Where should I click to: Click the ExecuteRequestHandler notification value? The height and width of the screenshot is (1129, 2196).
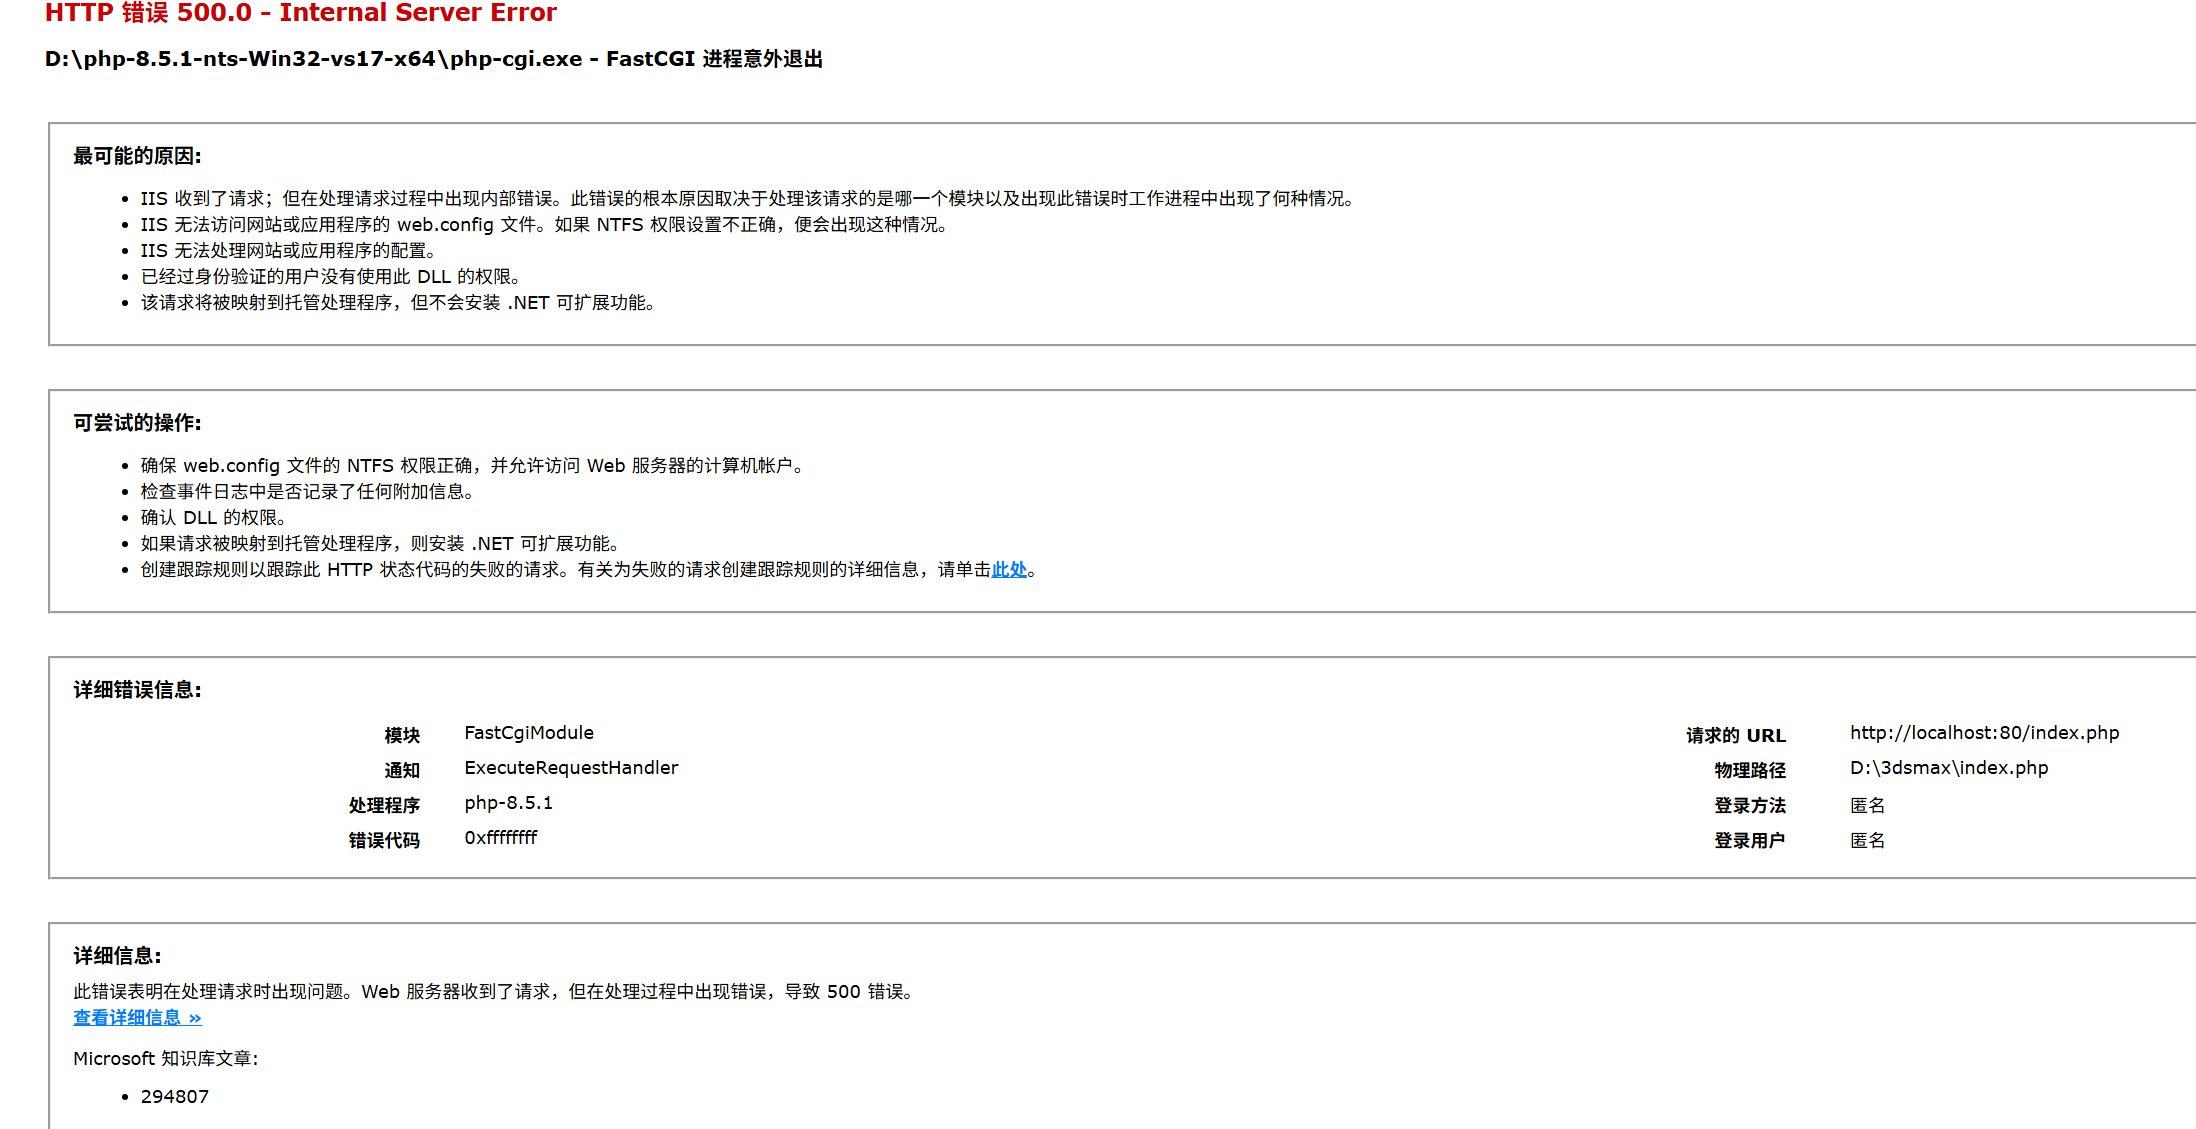coord(570,768)
